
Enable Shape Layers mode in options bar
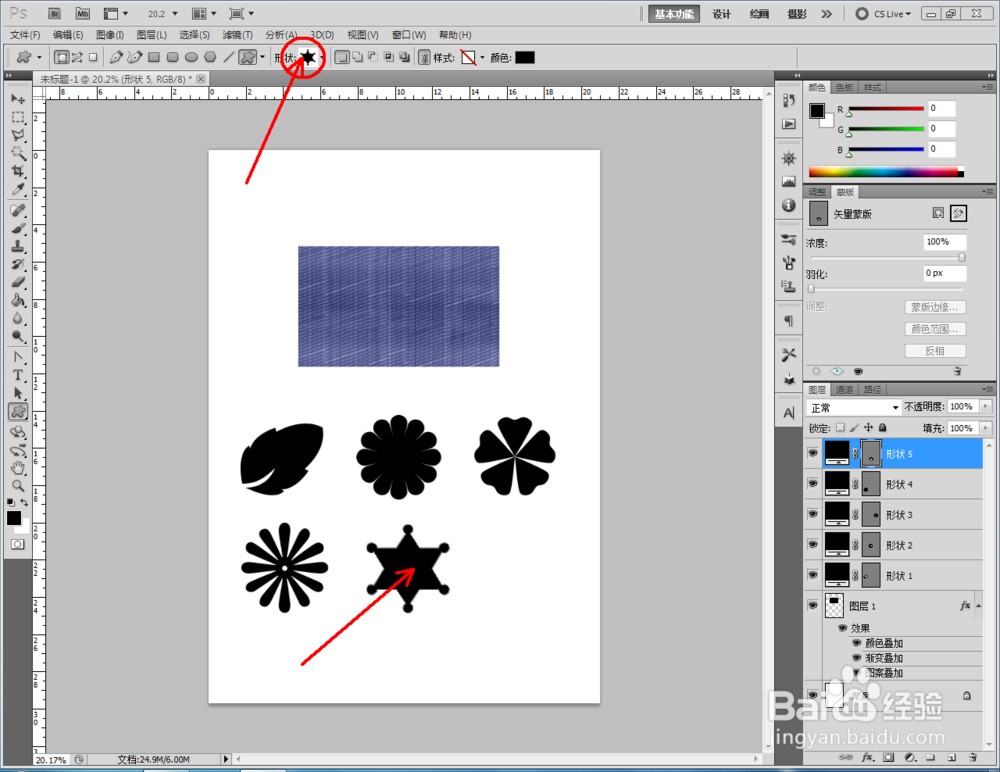point(62,57)
